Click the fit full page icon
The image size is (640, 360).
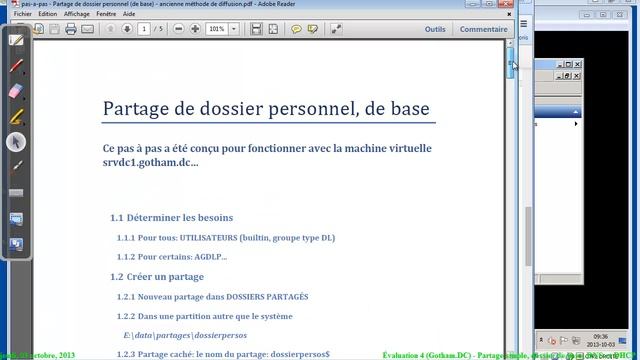pyautogui.click(x=273, y=29)
